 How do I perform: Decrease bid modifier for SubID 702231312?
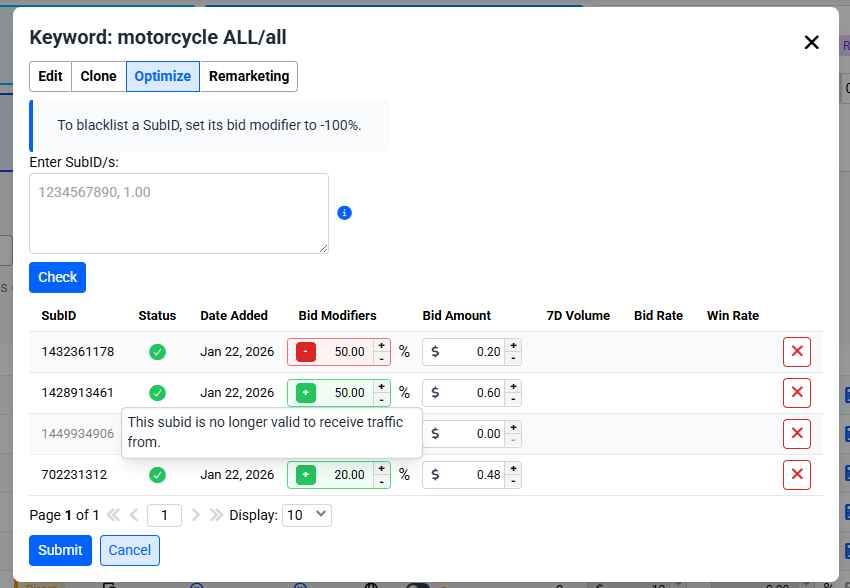(381, 481)
